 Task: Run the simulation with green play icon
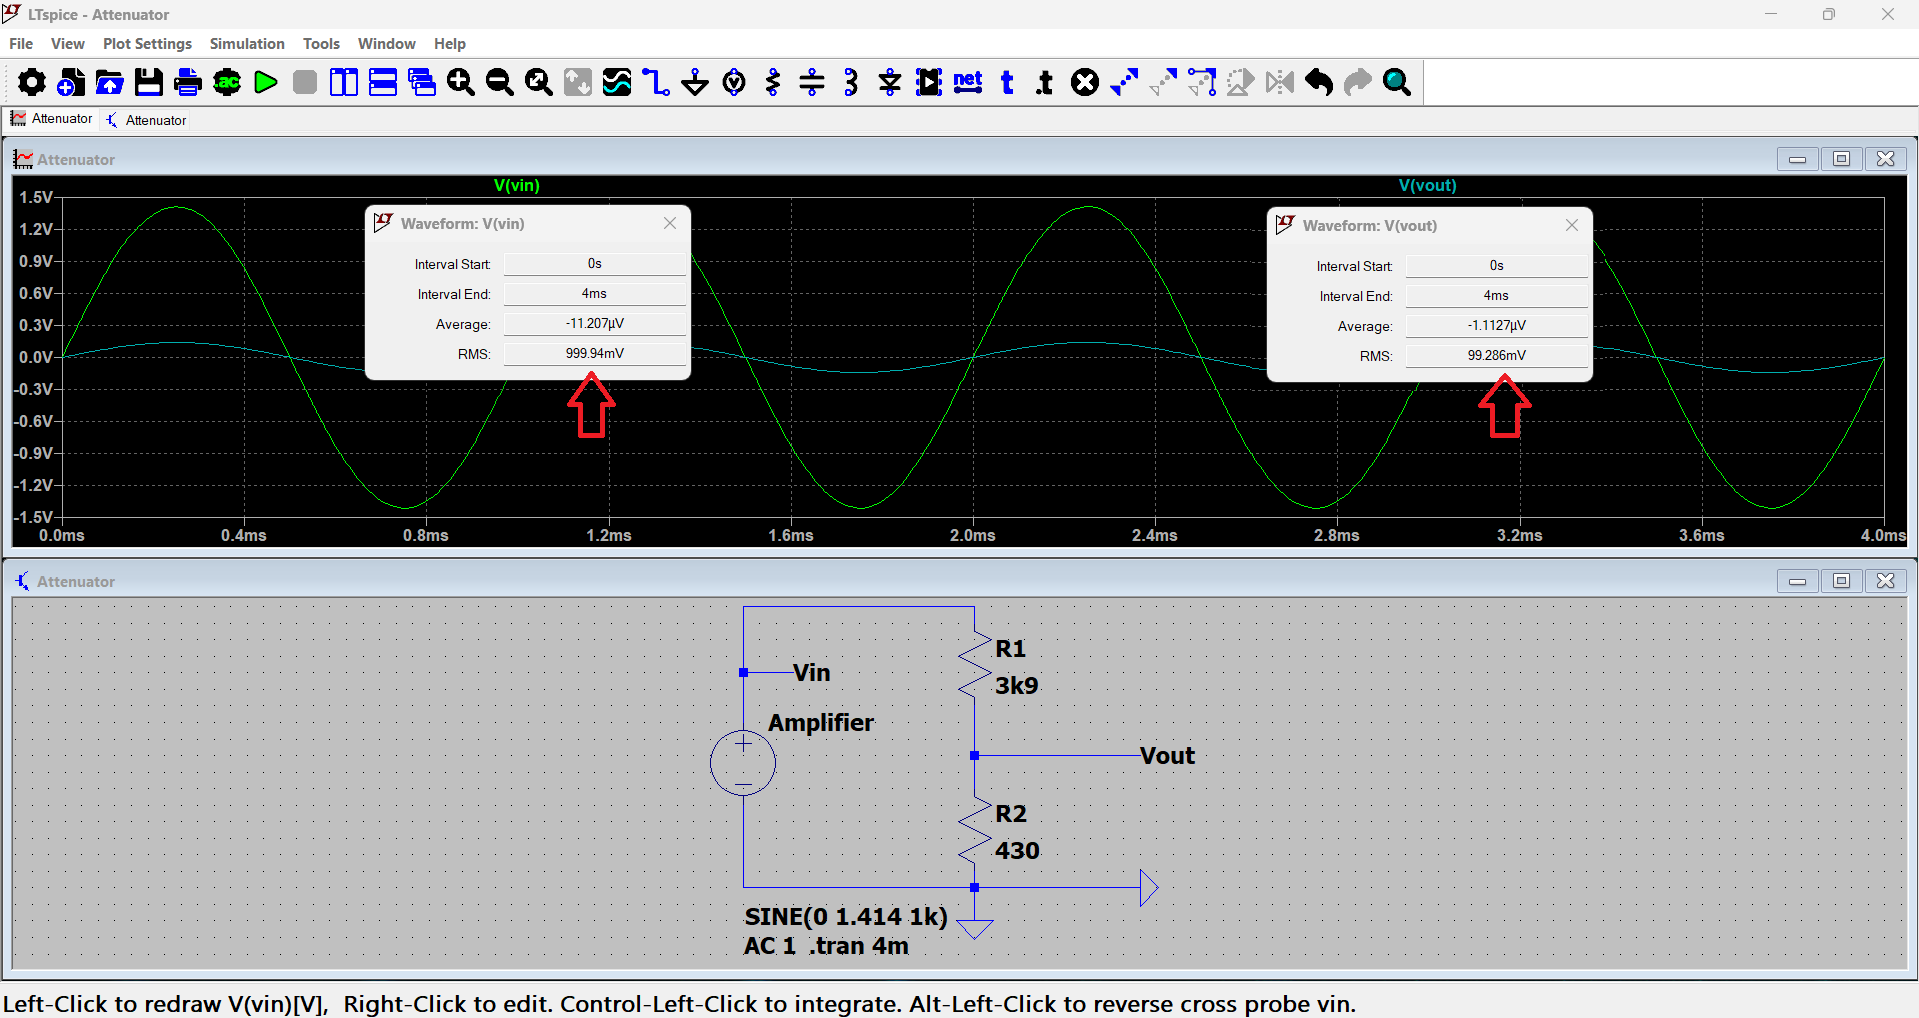pos(266,82)
